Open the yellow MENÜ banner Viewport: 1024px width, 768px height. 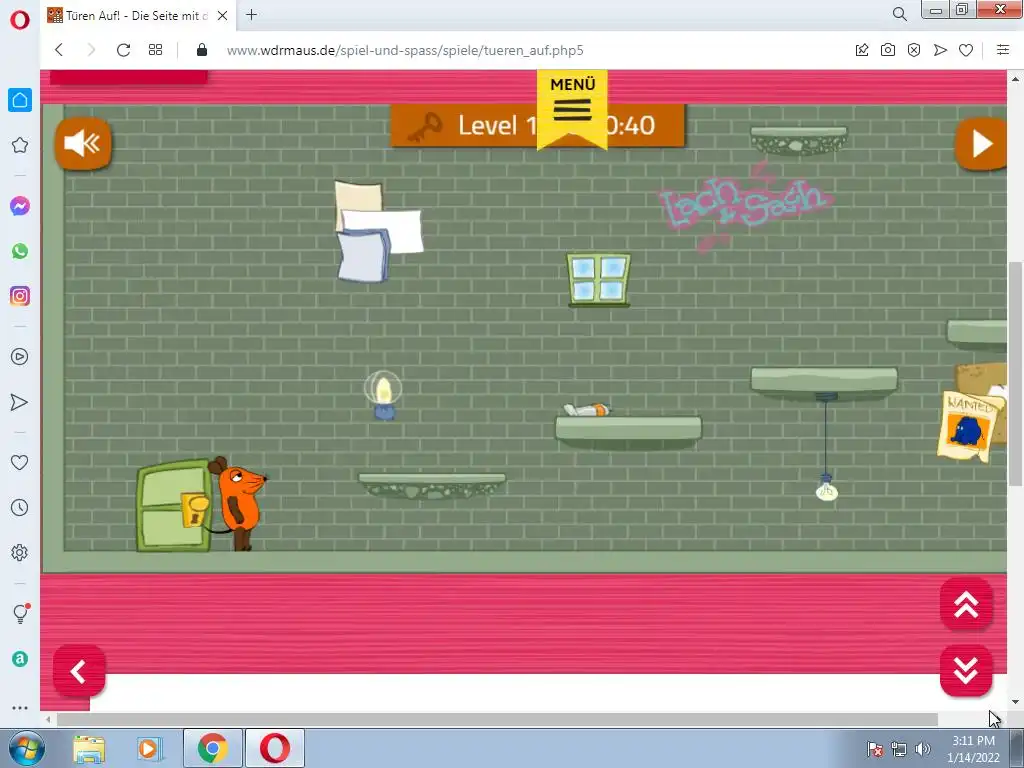[x=572, y=108]
